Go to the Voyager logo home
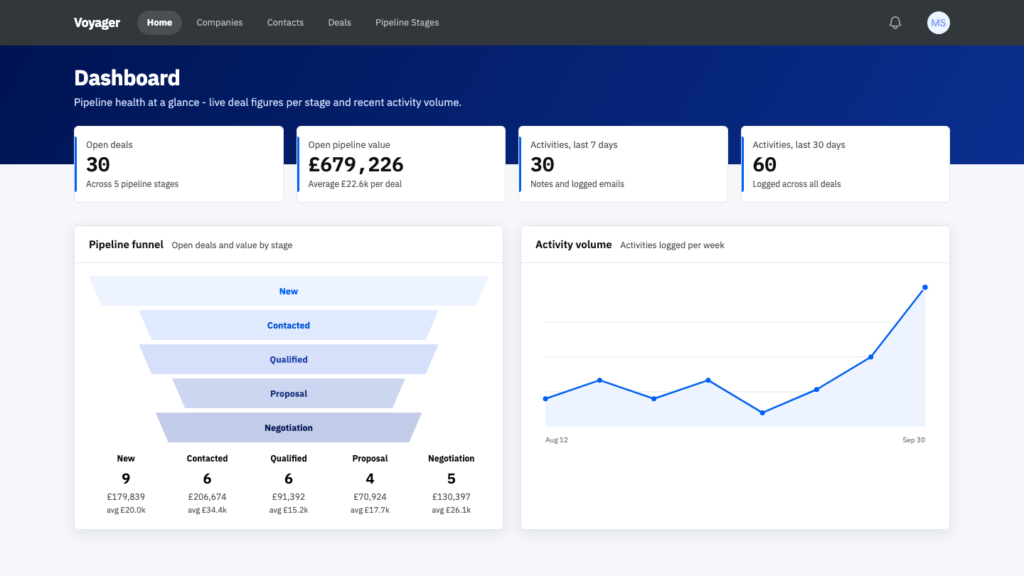Screen dimensions: 1024x576 coord(97,23)
